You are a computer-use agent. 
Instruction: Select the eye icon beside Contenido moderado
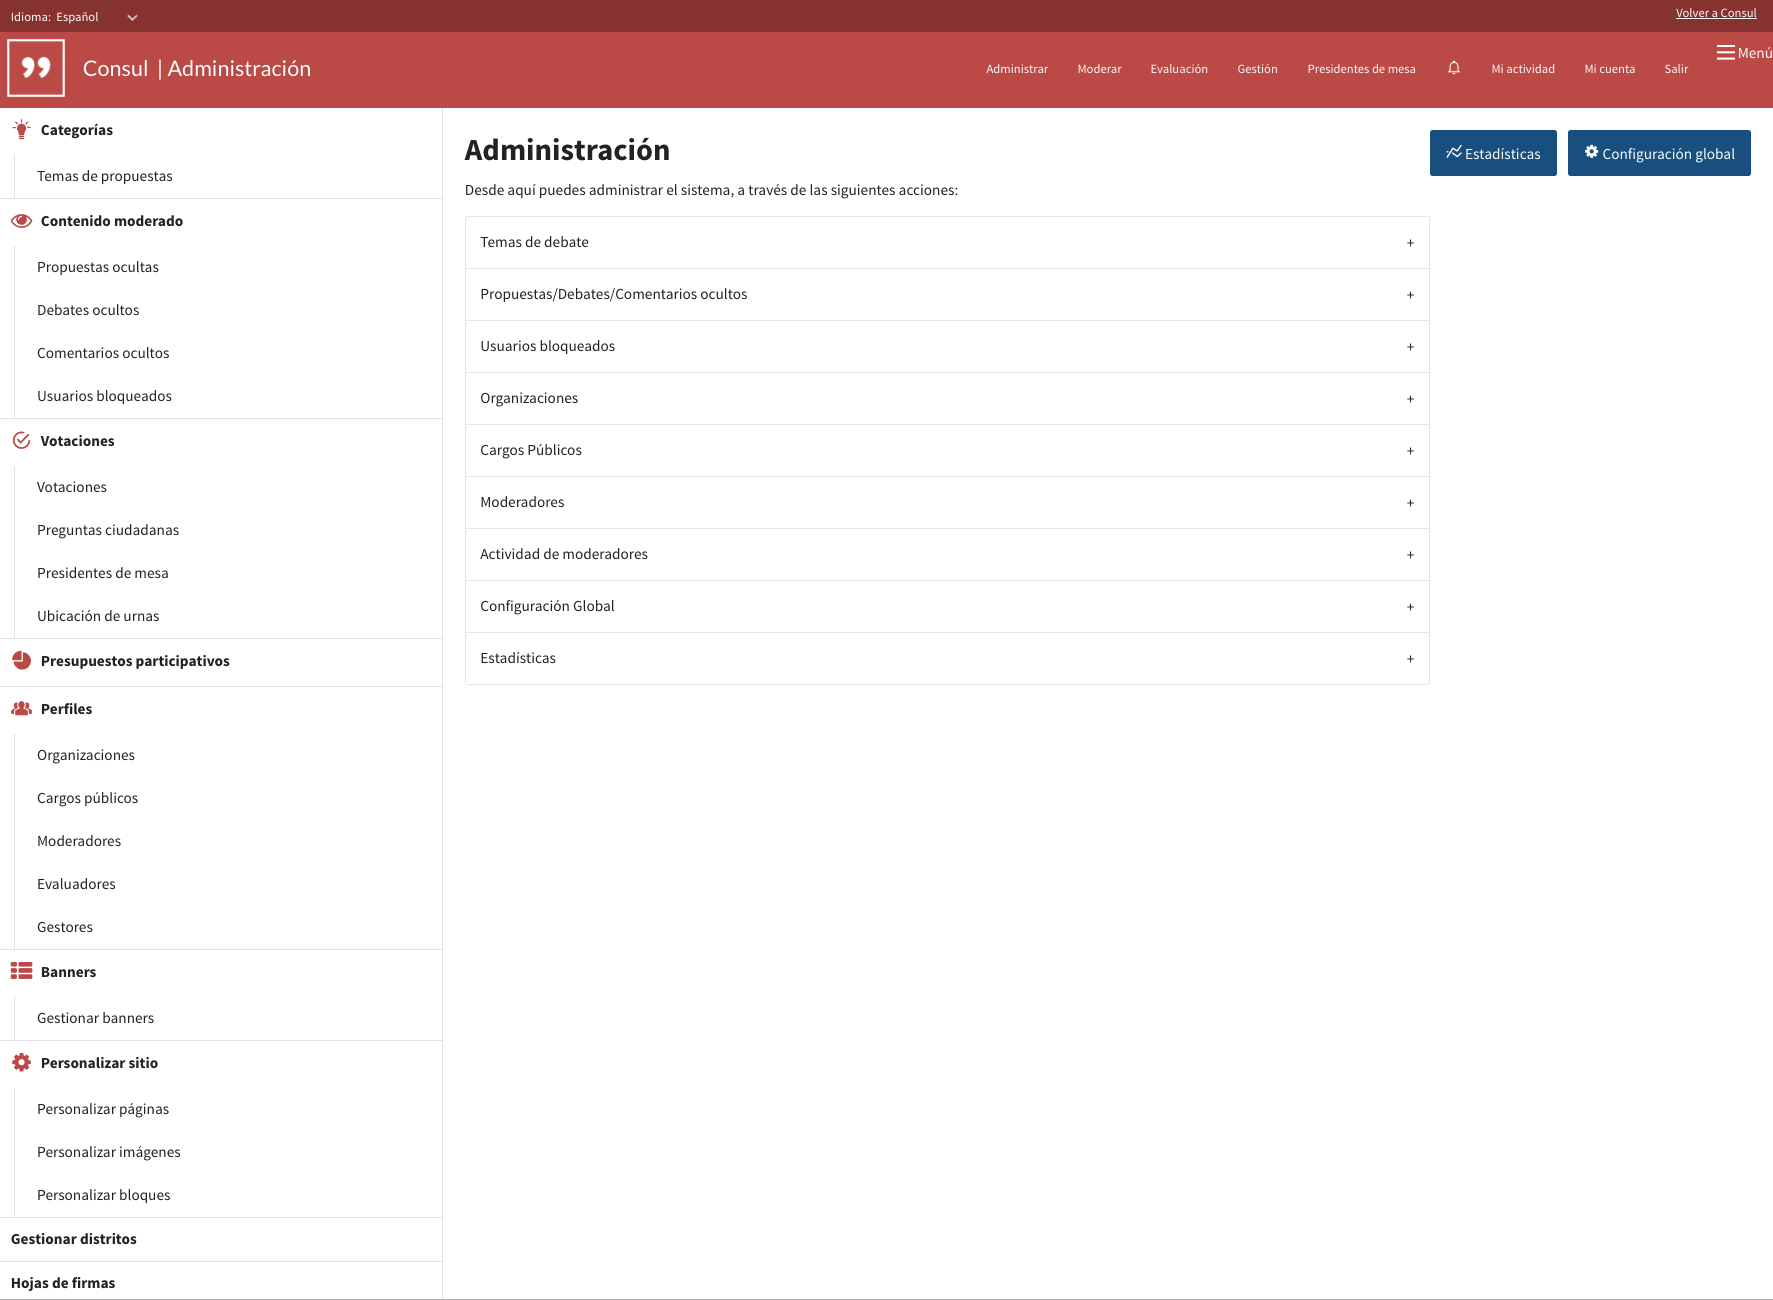(21, 220)
